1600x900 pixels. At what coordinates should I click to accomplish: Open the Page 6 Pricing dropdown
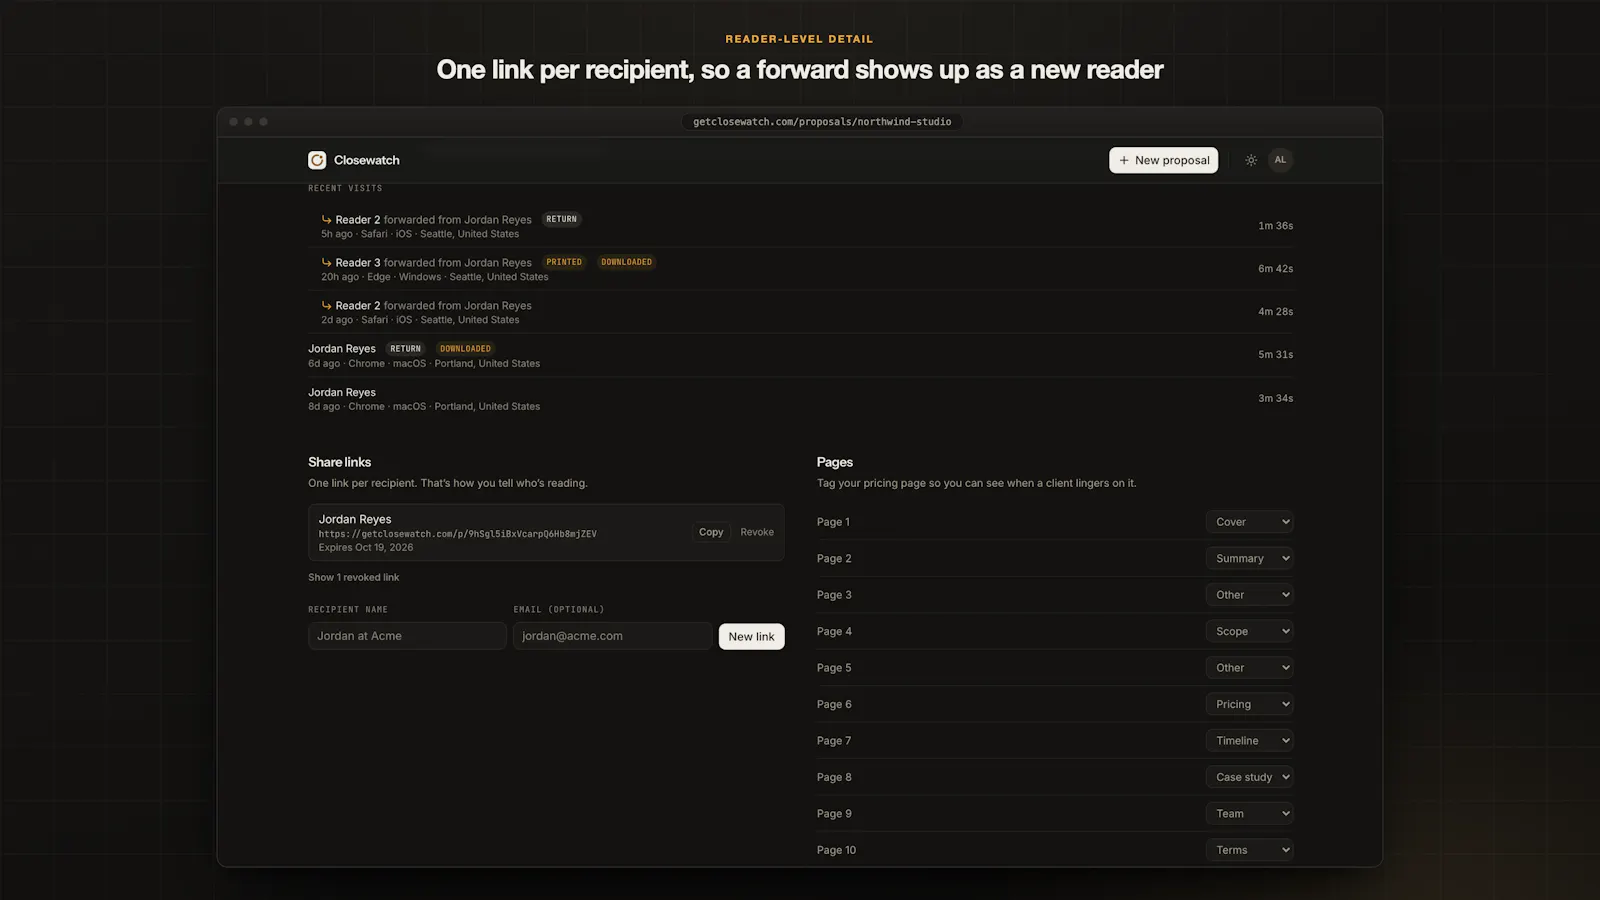(1249, 704)
